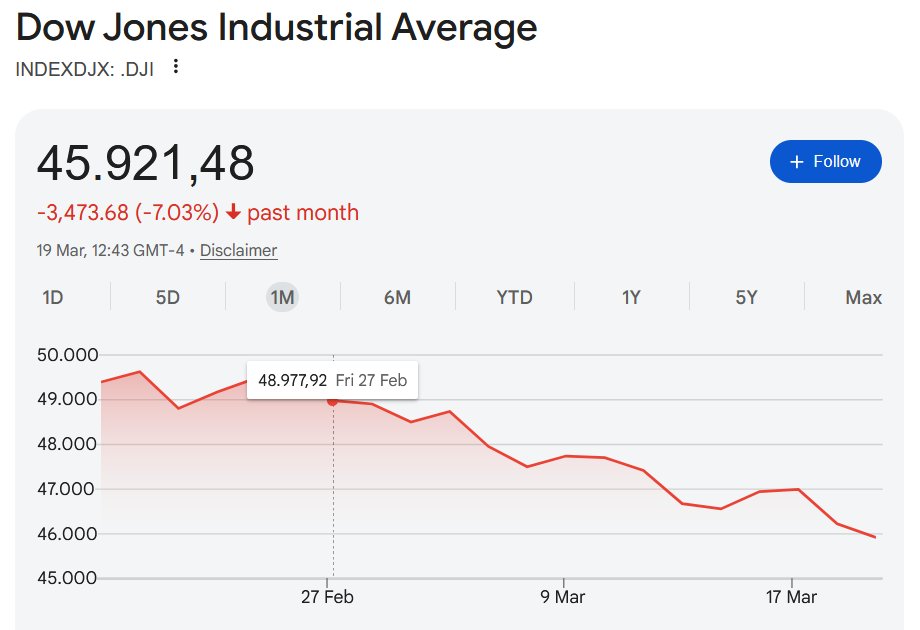Open the three-dot options menu beside INDEXDJX
Image resolution: width=920 pixels, height=630 pixels.
pos(175,67)
